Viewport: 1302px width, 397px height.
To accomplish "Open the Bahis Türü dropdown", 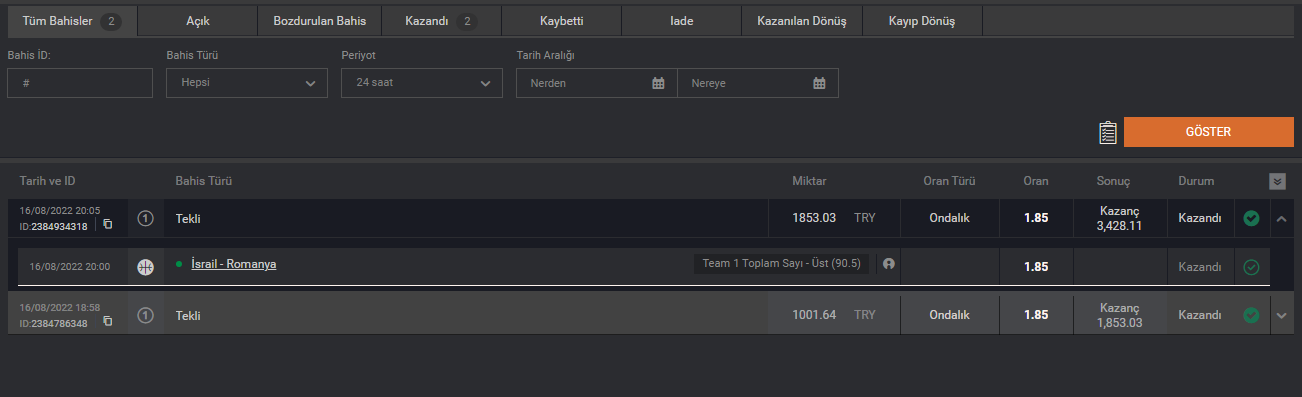I will 247,83.
